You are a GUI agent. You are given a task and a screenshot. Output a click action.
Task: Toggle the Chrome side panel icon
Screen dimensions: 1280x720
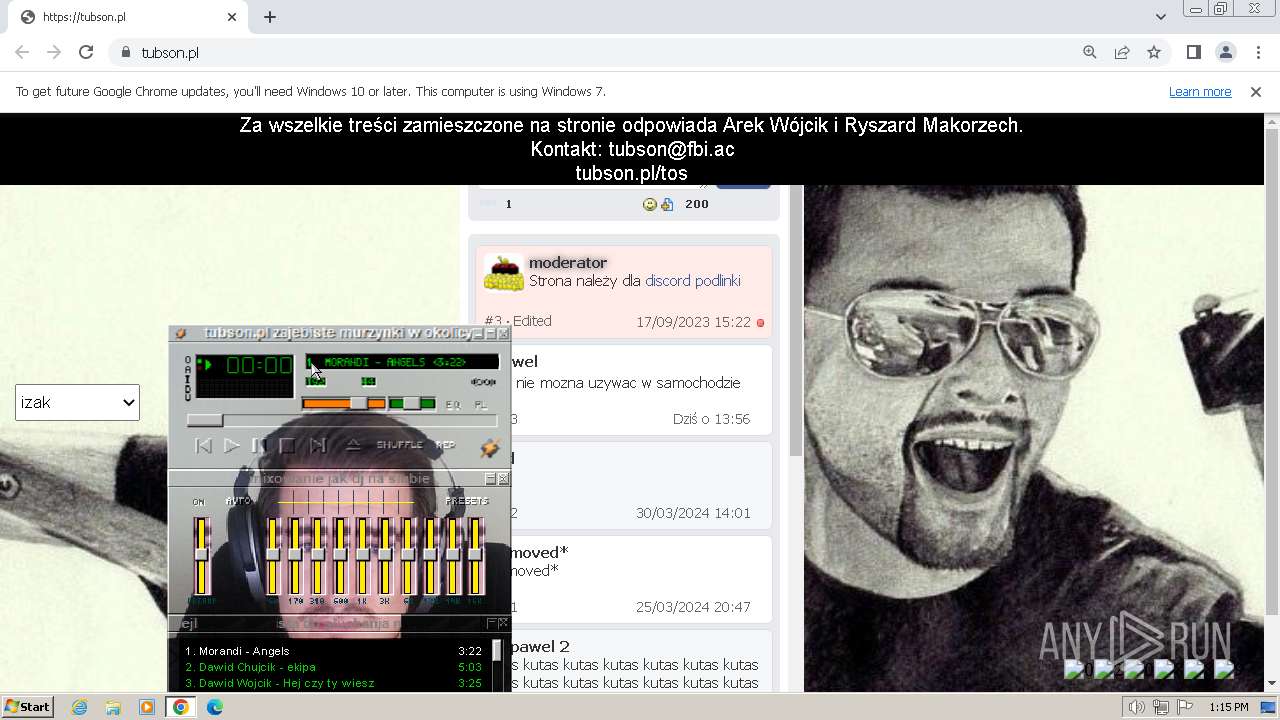pos(1193,52)
